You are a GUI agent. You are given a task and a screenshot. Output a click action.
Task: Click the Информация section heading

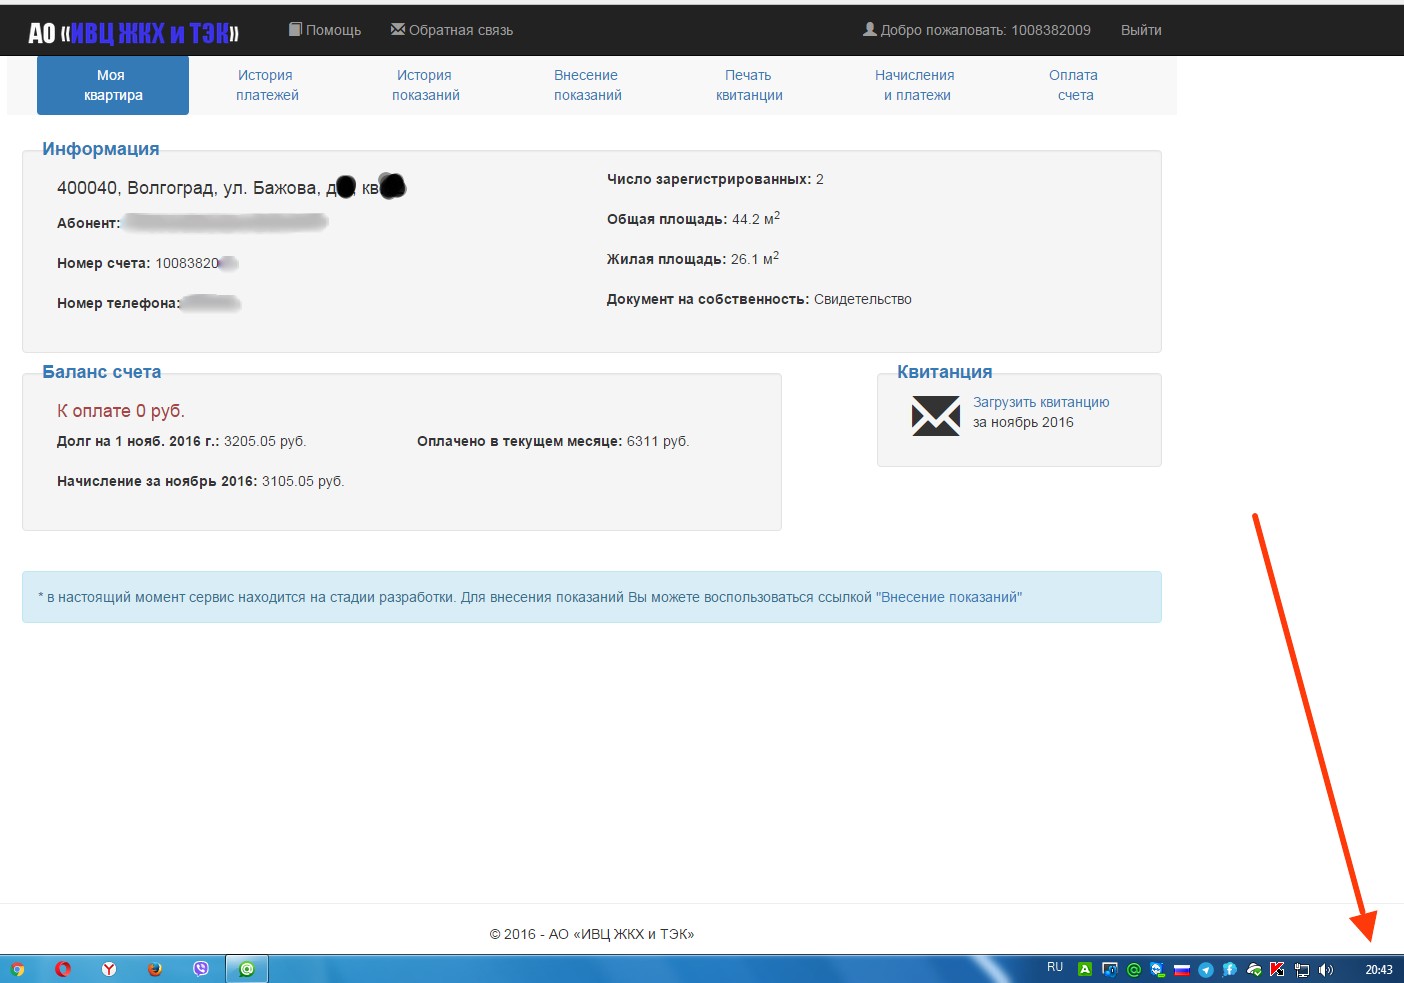click(101, 149)
